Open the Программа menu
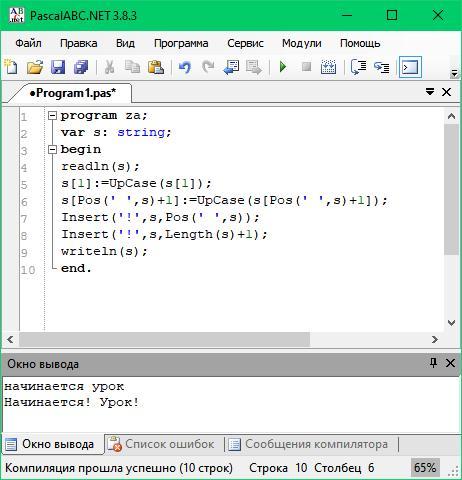This screenshot has width=462, height=480. pos(181,43)
